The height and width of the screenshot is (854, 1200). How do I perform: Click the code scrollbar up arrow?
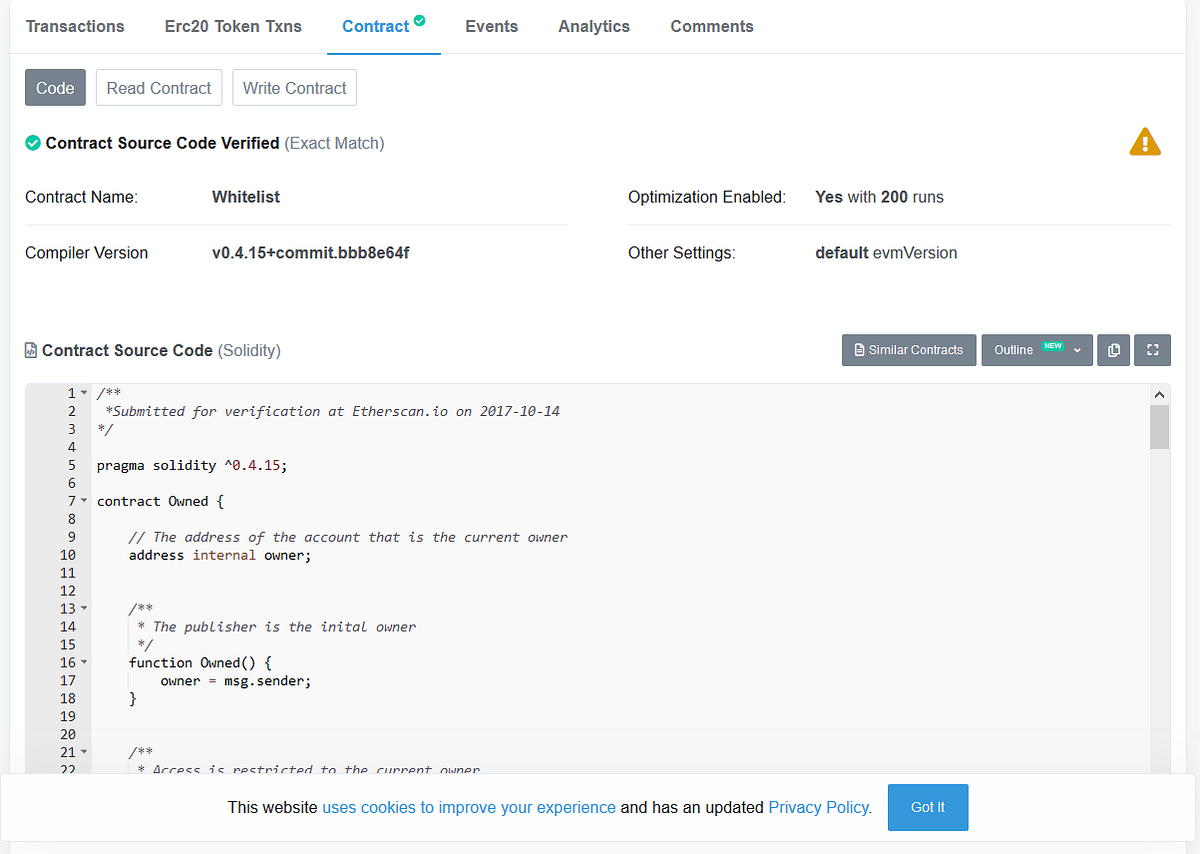pyautogui.click(x=1160, y=394)
